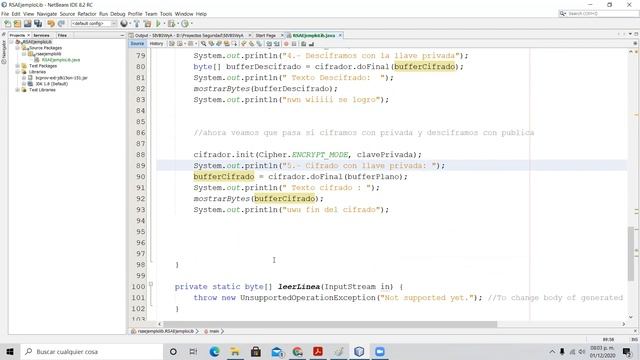Click the green Run Project arrow

click(158, 24)
